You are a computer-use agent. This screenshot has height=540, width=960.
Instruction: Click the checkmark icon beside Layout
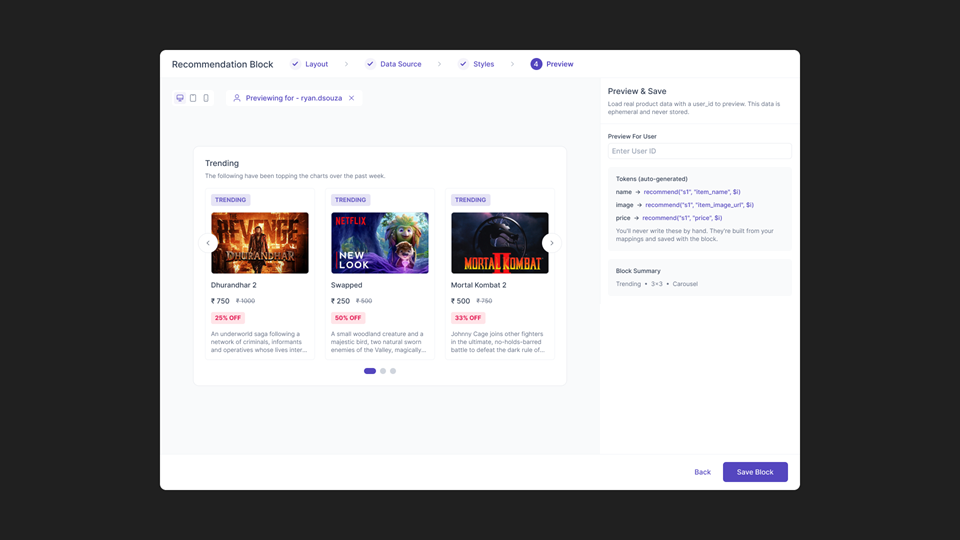point(296,64)
